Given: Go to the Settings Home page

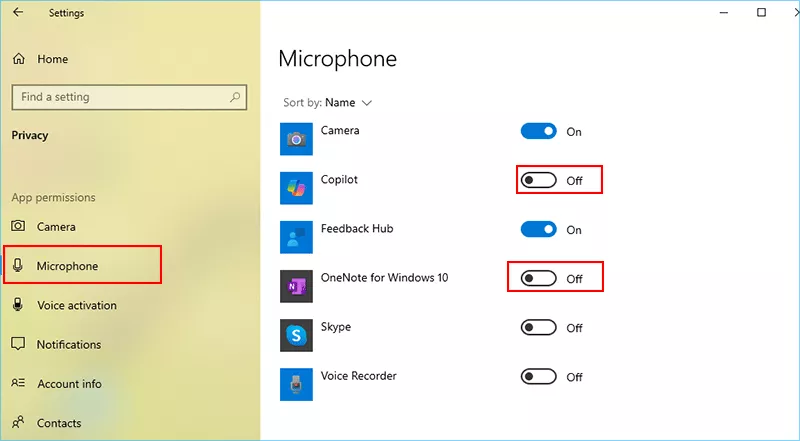Looking at the screenshot, I should (52, 59).
